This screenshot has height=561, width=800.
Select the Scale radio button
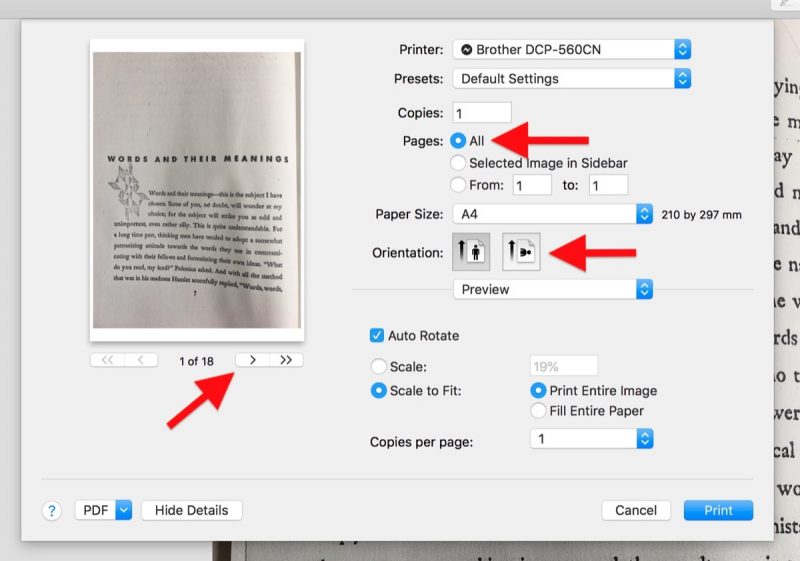378,366
